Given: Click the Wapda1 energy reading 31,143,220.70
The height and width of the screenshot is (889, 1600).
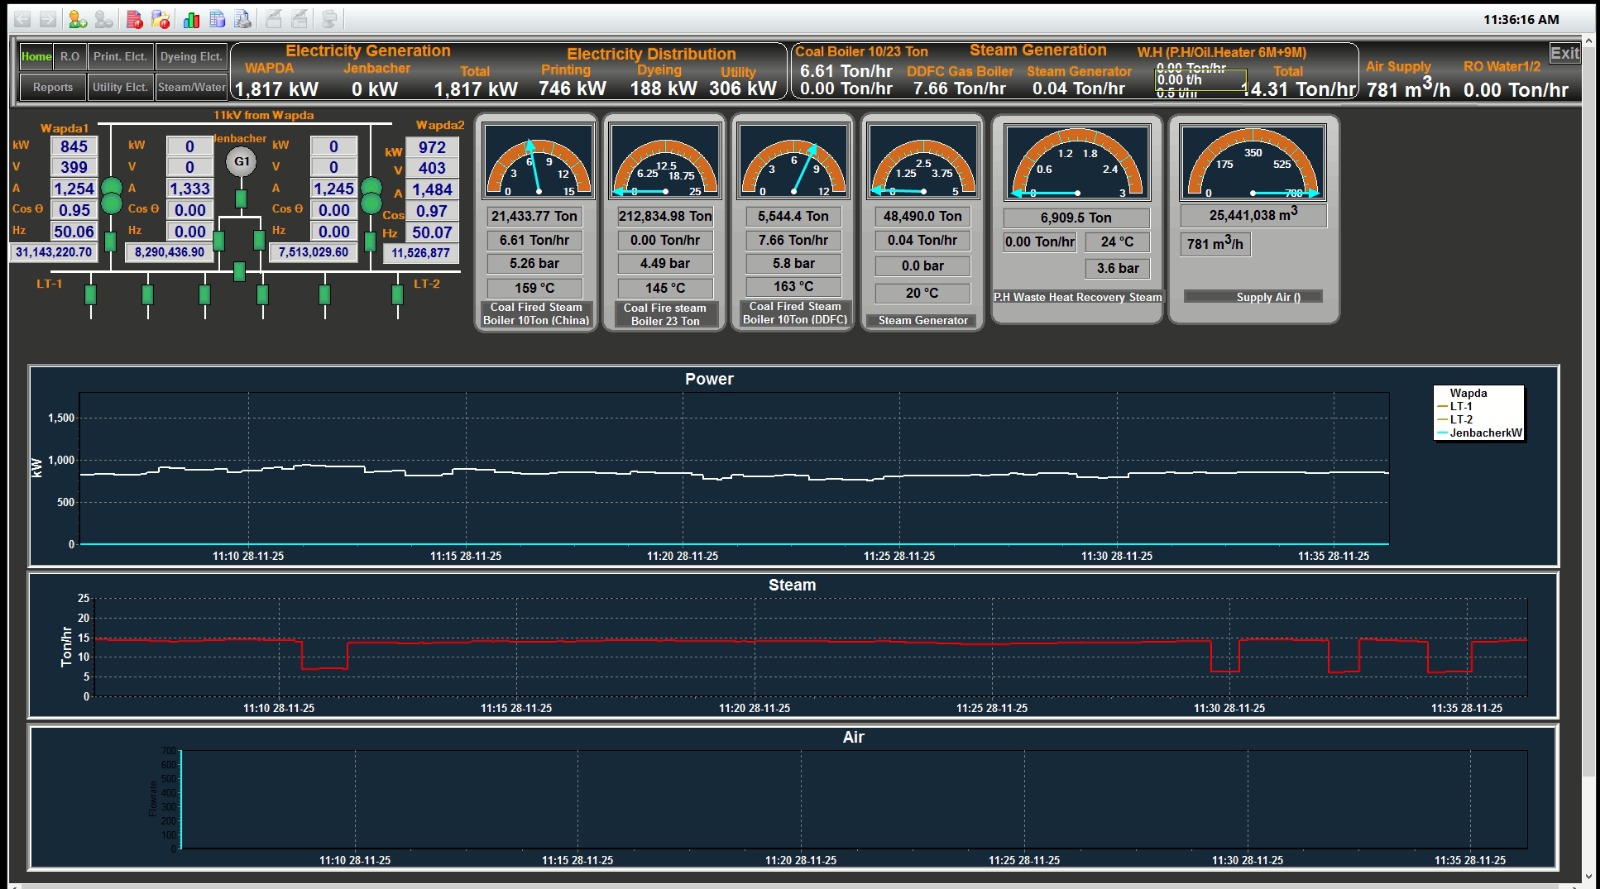Looking at the screenshot, I should (x=54, y=252).
